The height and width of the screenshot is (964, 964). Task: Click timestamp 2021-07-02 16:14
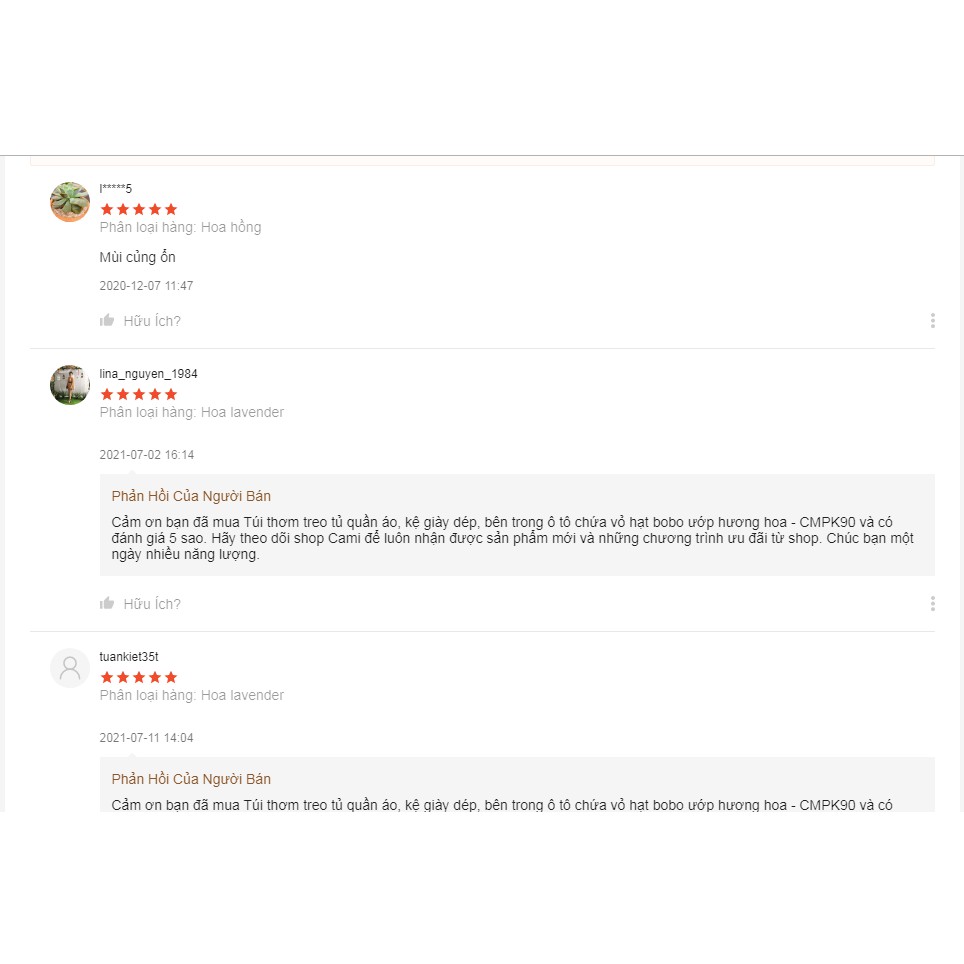[x=147, y=455]
